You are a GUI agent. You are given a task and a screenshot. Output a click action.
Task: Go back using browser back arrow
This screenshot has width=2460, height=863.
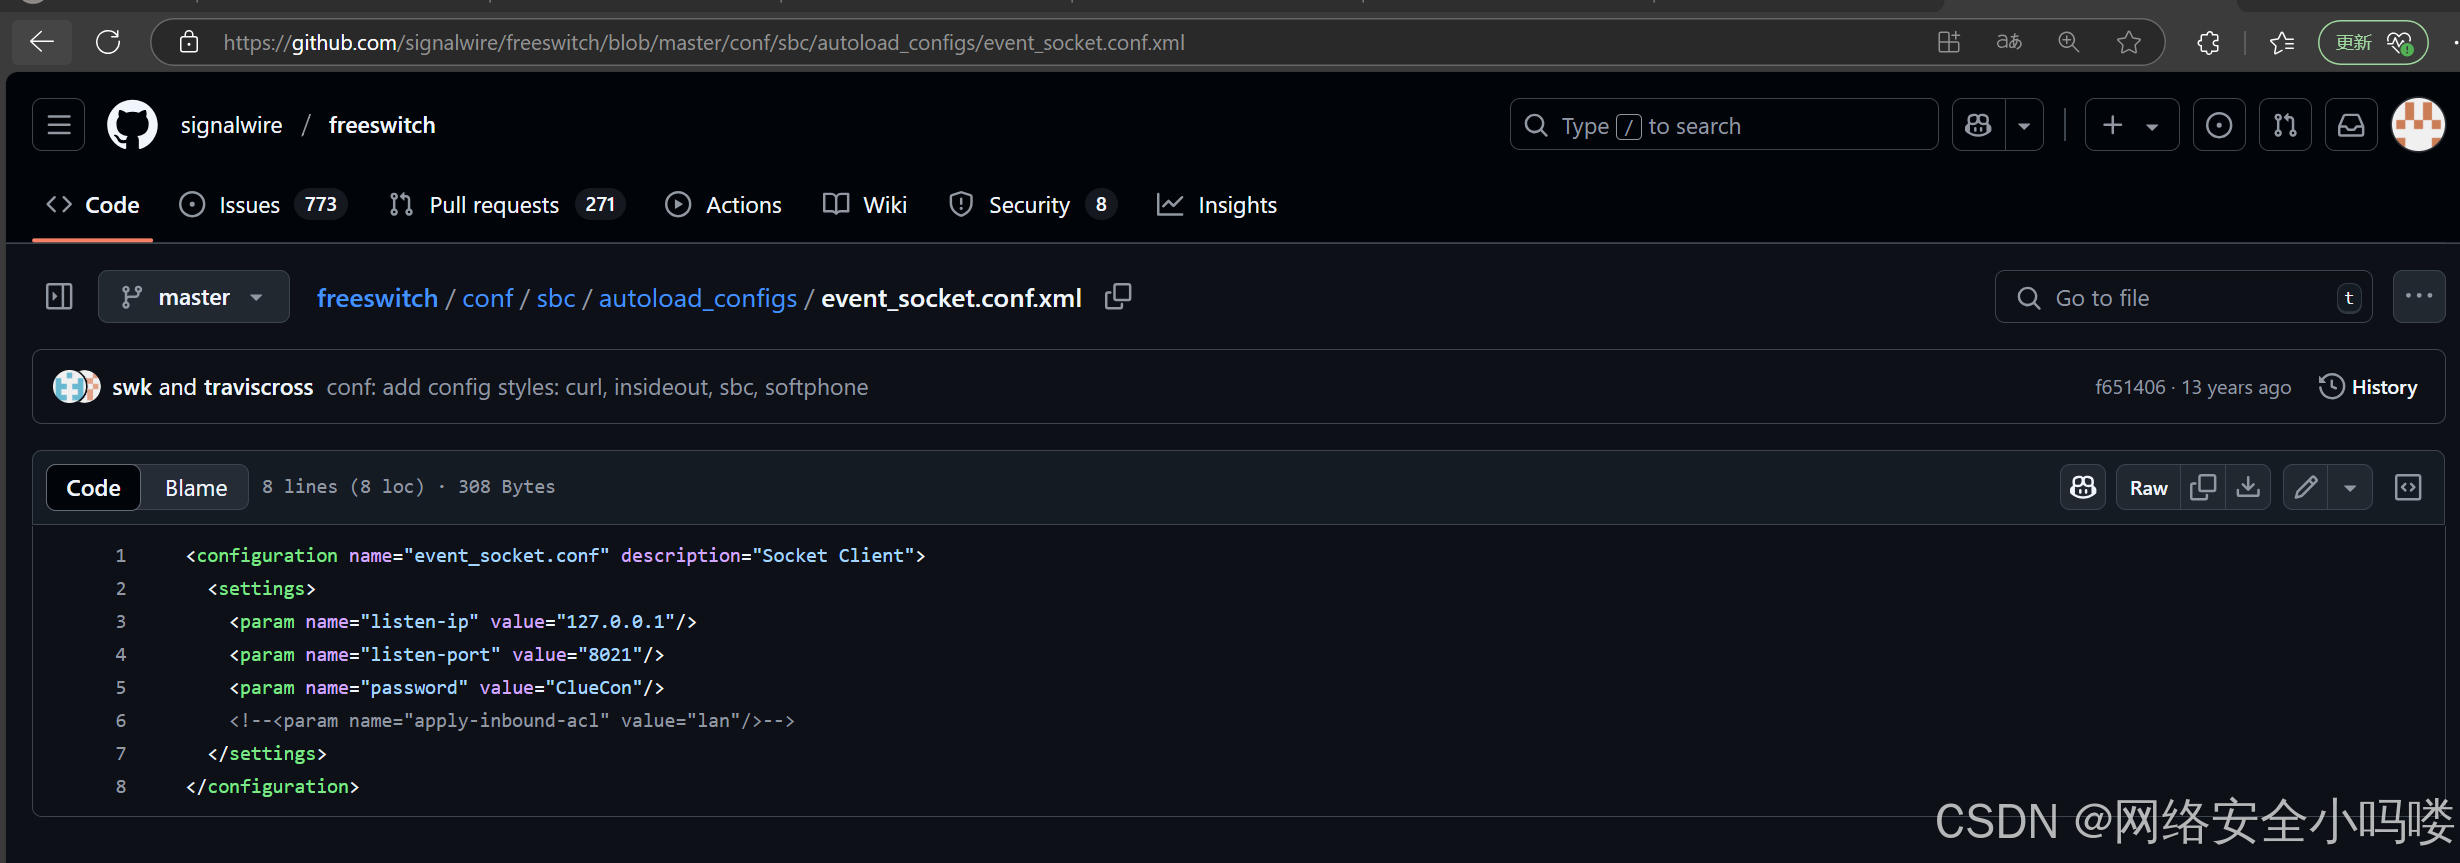click(x=42, y=42)
